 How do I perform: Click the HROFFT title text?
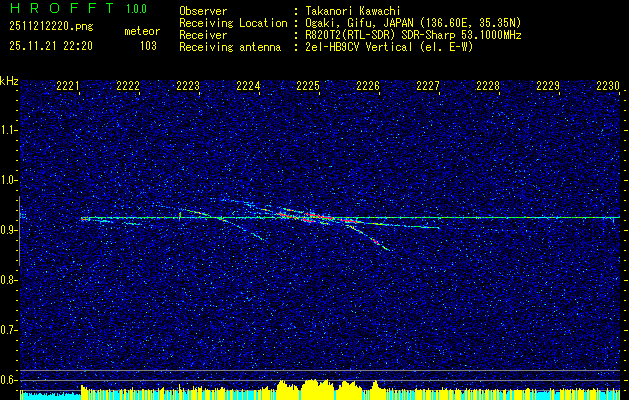point(61,8)
